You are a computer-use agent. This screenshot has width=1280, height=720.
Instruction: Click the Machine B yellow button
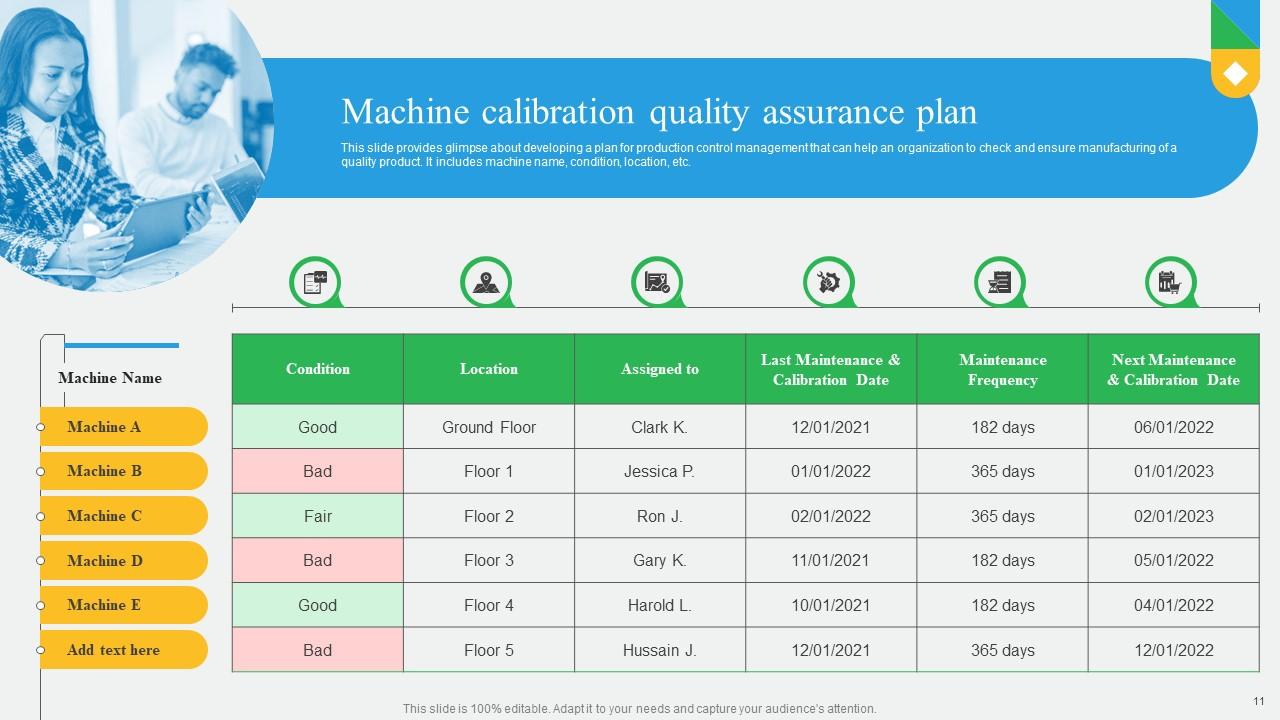point(123,471)
